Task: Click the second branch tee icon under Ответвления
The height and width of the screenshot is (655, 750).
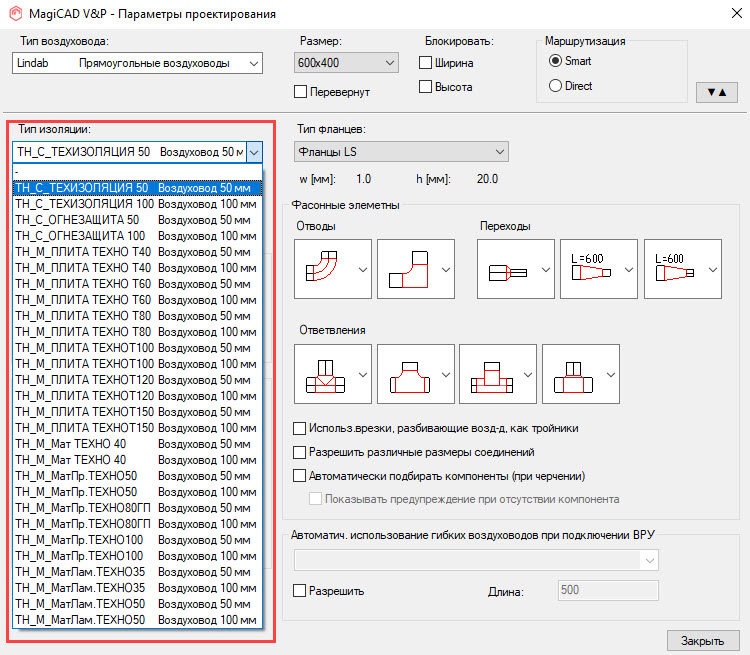Action: click(407, 374)
